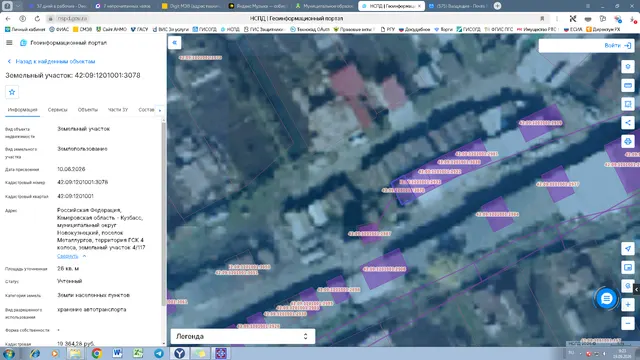This screenshot has width=640, height=360.
Task: Open a new browser tab with plus button
Action: (497, 6)
